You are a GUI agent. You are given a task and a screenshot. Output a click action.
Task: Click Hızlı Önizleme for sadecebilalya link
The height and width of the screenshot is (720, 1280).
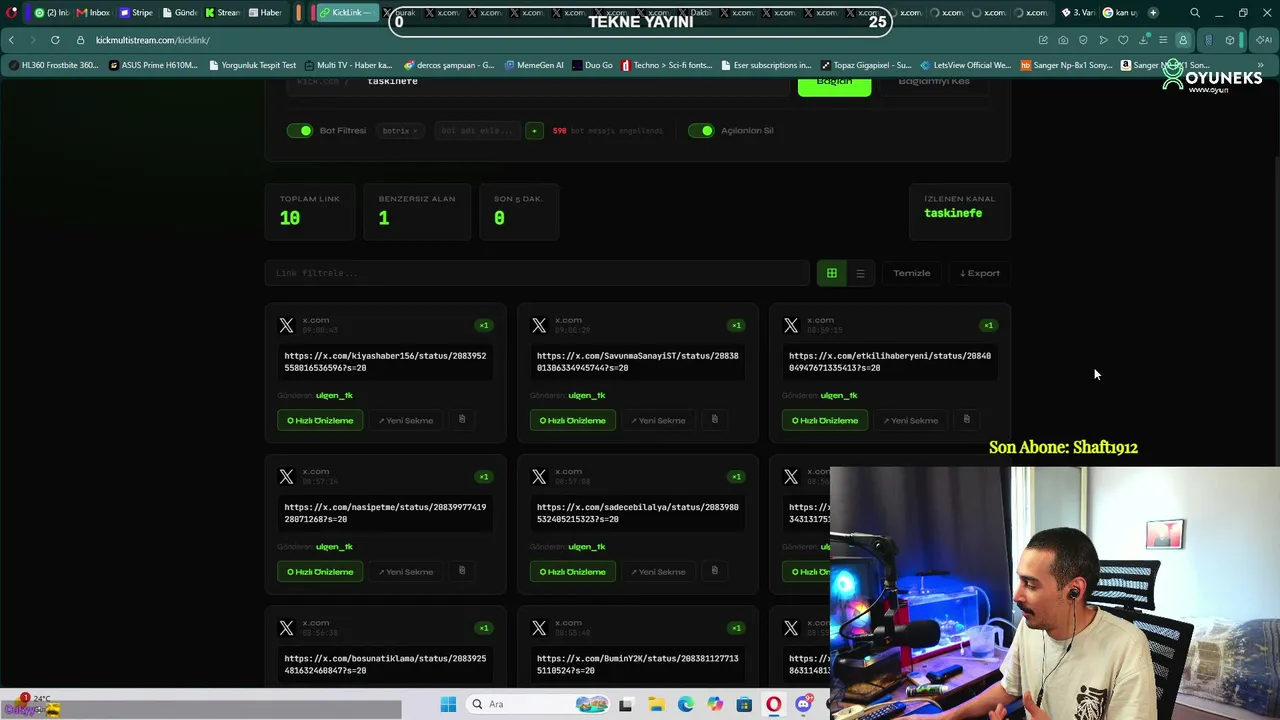[x=572, y=572]
